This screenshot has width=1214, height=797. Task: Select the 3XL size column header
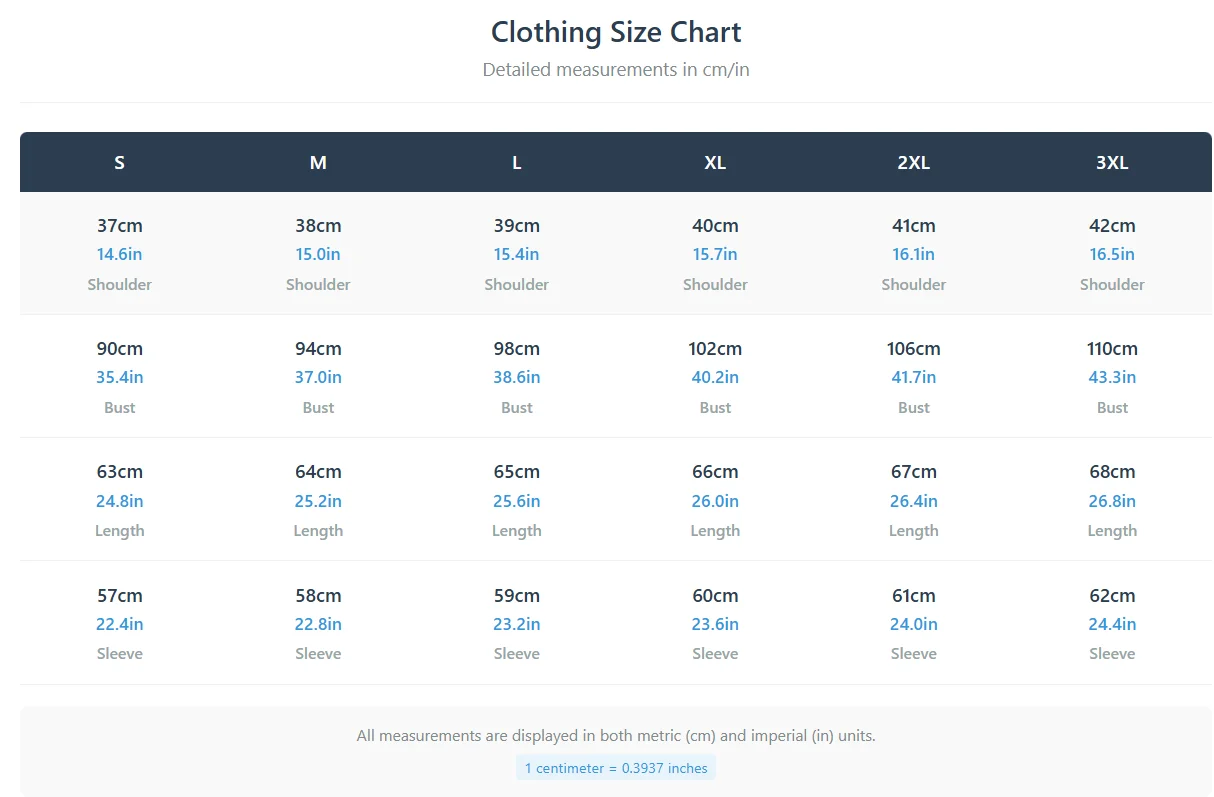click(1112, 162)
